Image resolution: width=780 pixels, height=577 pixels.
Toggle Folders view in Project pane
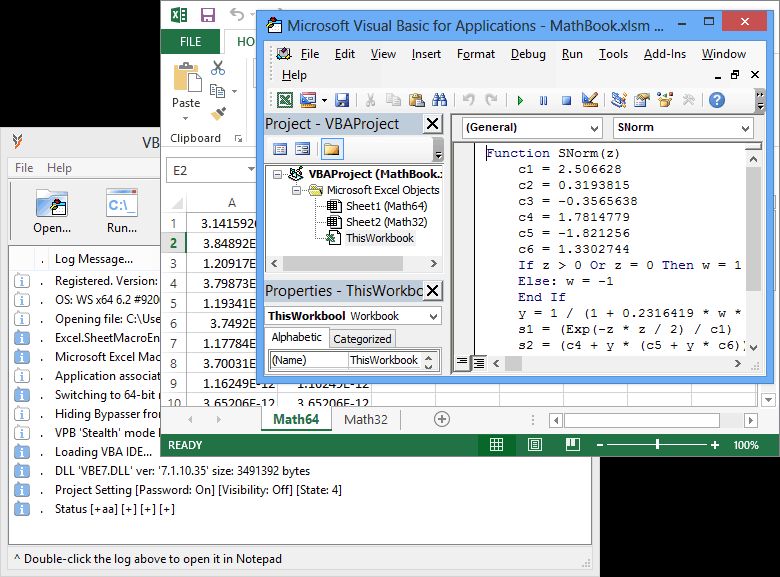point(331,149)
